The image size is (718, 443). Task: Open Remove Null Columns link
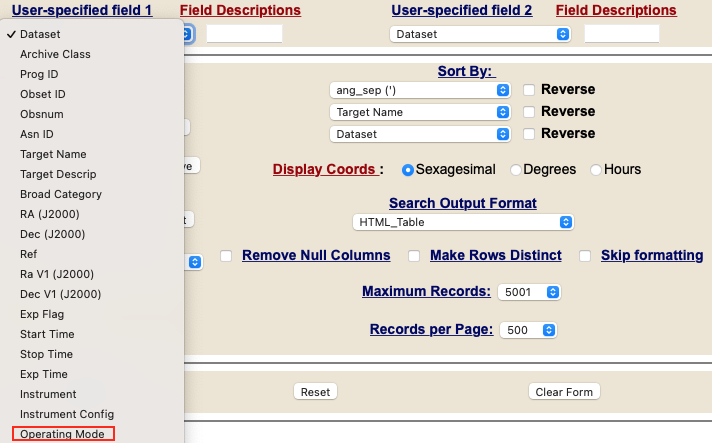click(x=316, y=255)
